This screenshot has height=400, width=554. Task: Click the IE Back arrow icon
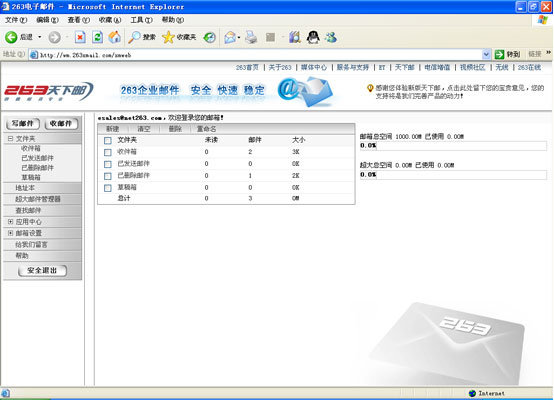11,37
